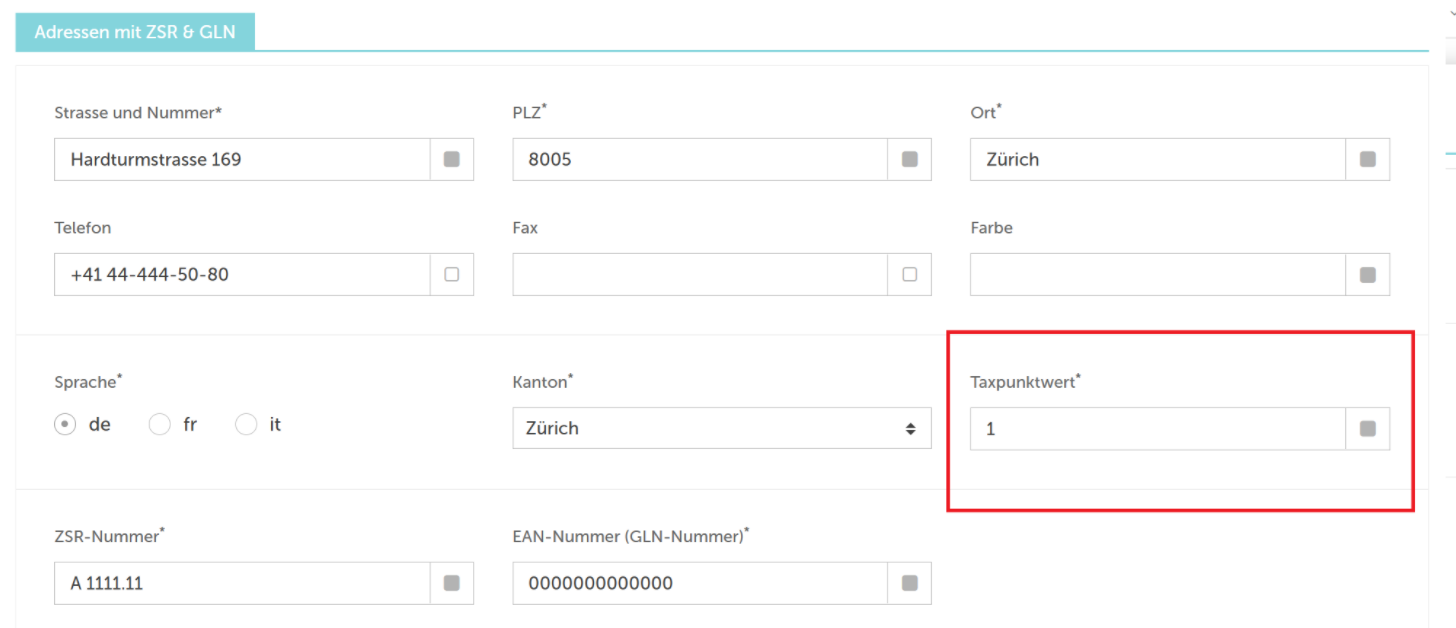This screenshot has width=1456, height=628.
Task: Click the Farbe color input field
Action: click(x=1158, y=274)
